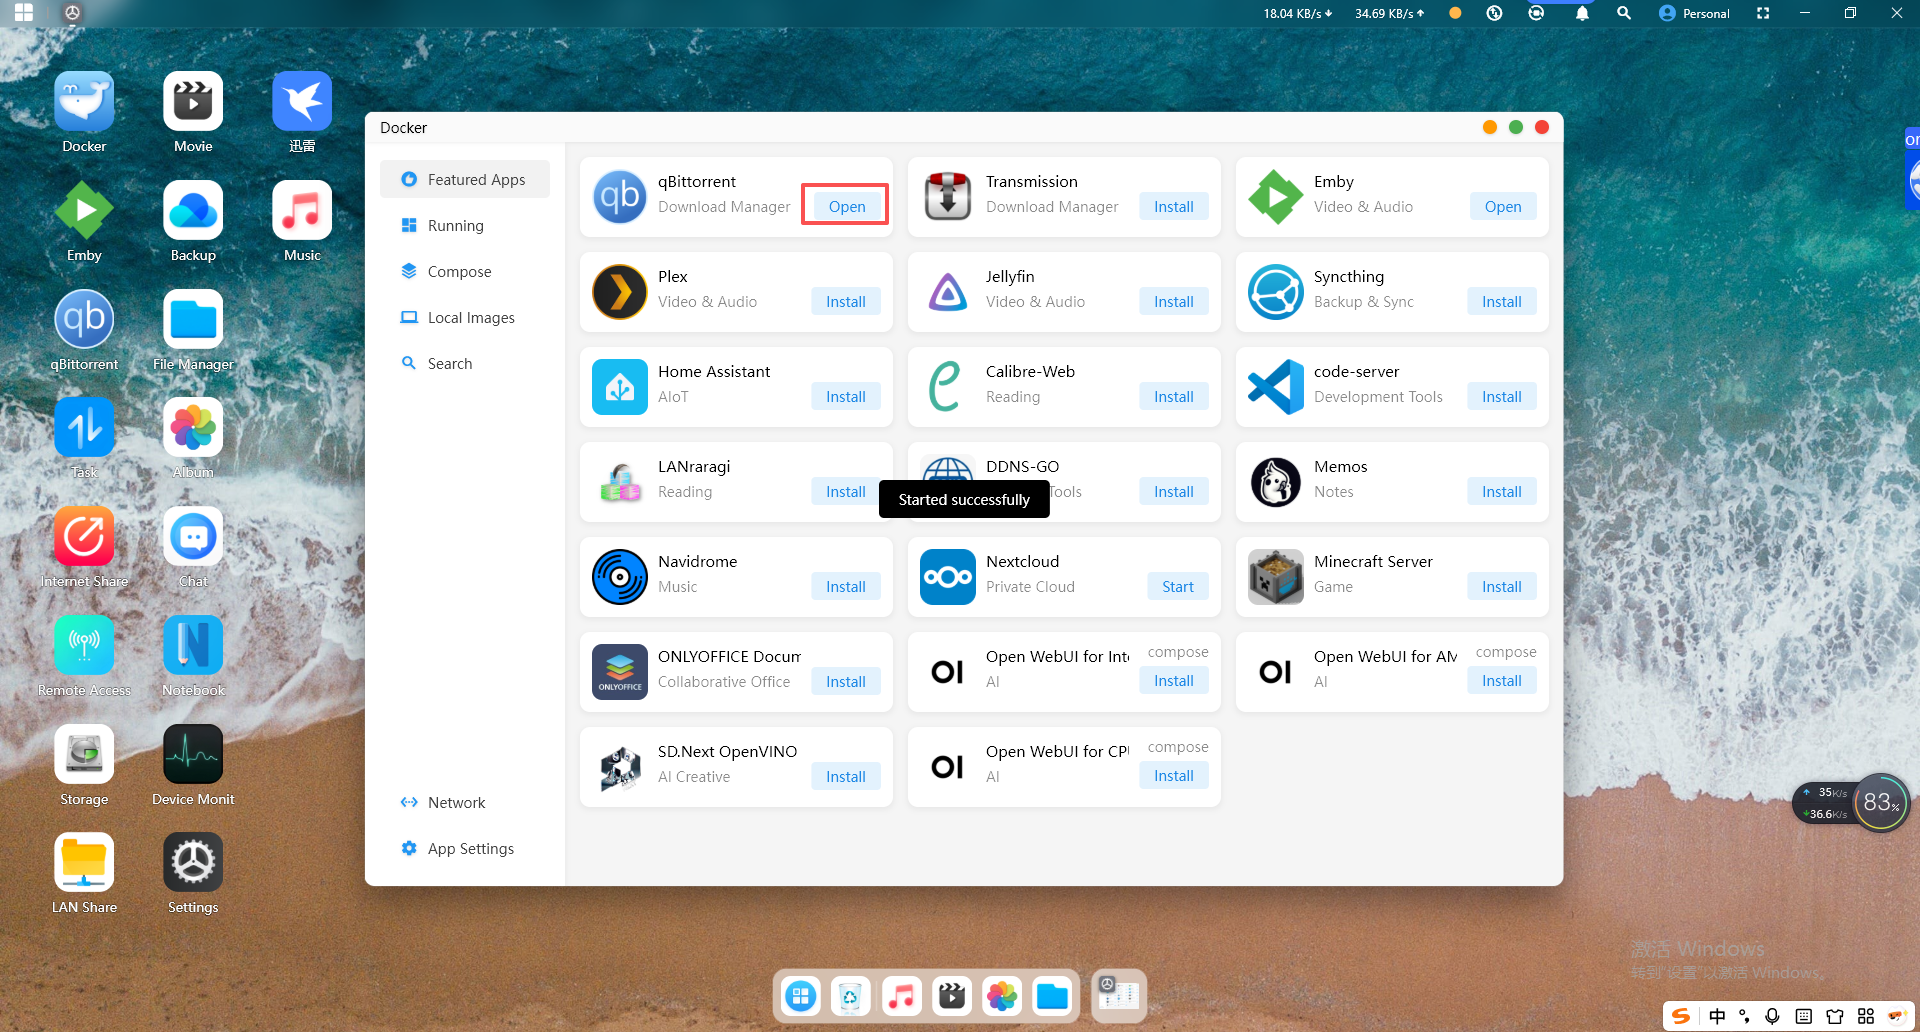Image resolution: width=1920 pixels, height=1032 pixels.
Task: Go to the Compose section
Action: point(465,272)
